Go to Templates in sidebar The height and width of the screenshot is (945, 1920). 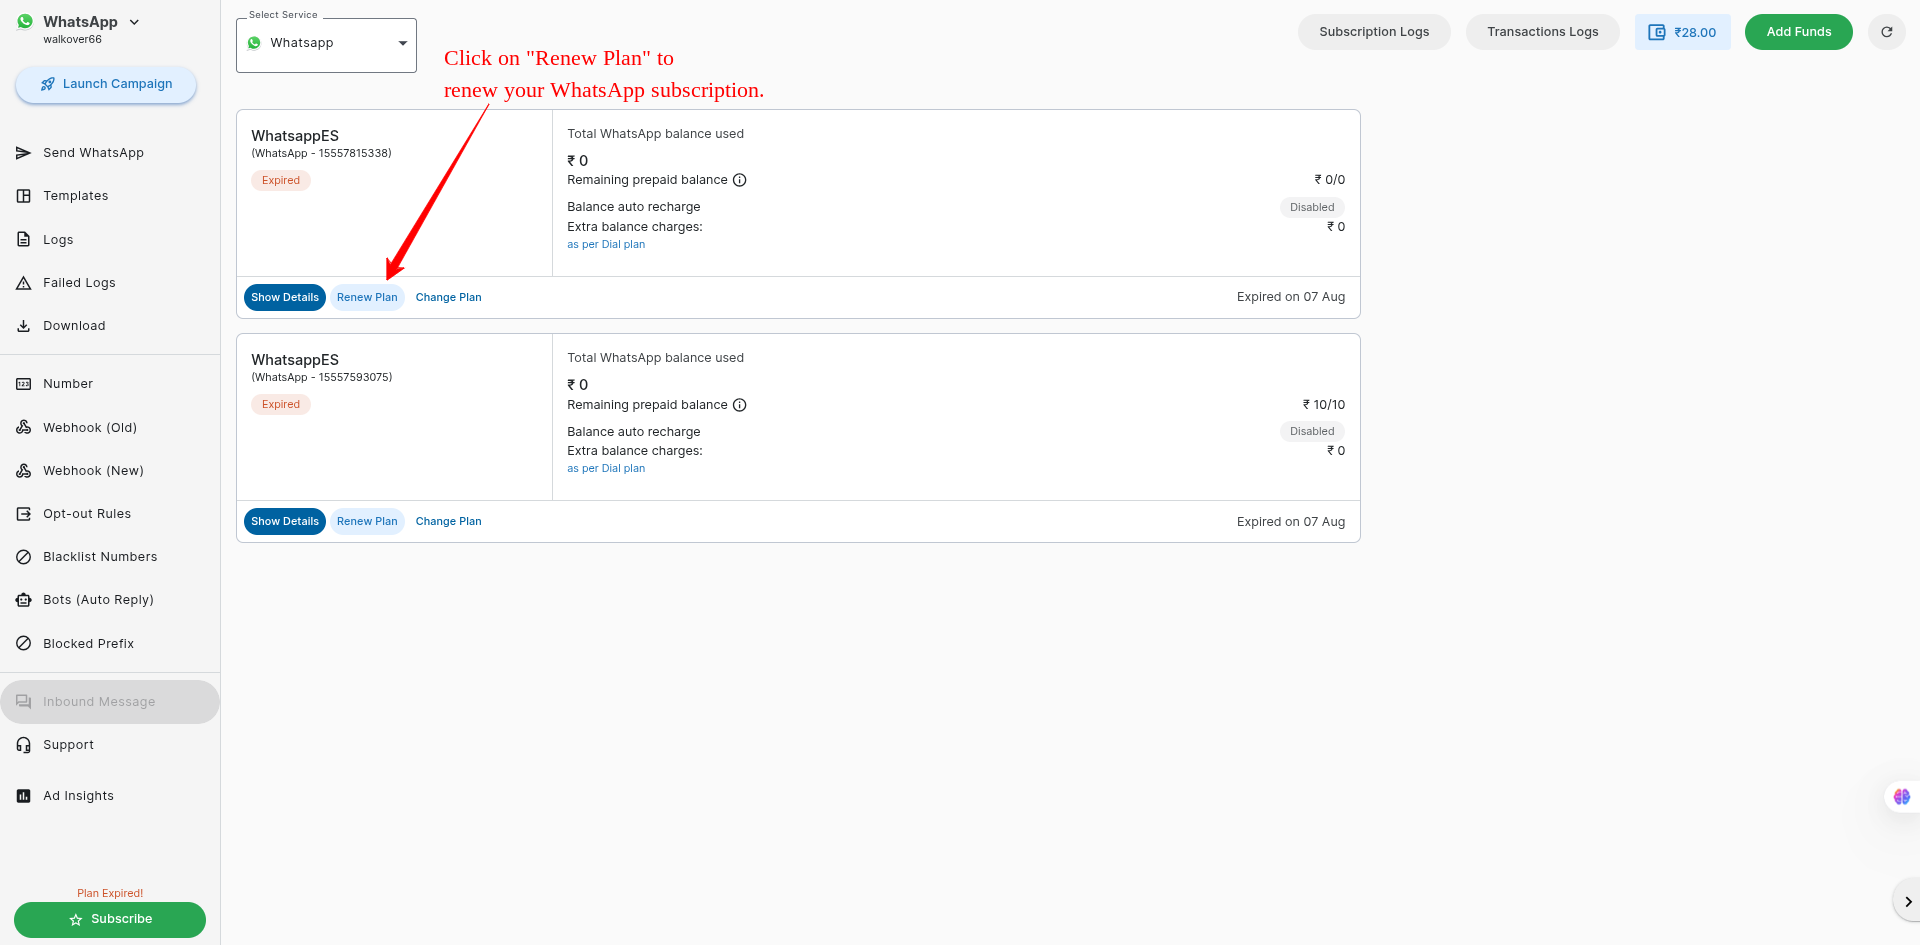pos(110,196)
